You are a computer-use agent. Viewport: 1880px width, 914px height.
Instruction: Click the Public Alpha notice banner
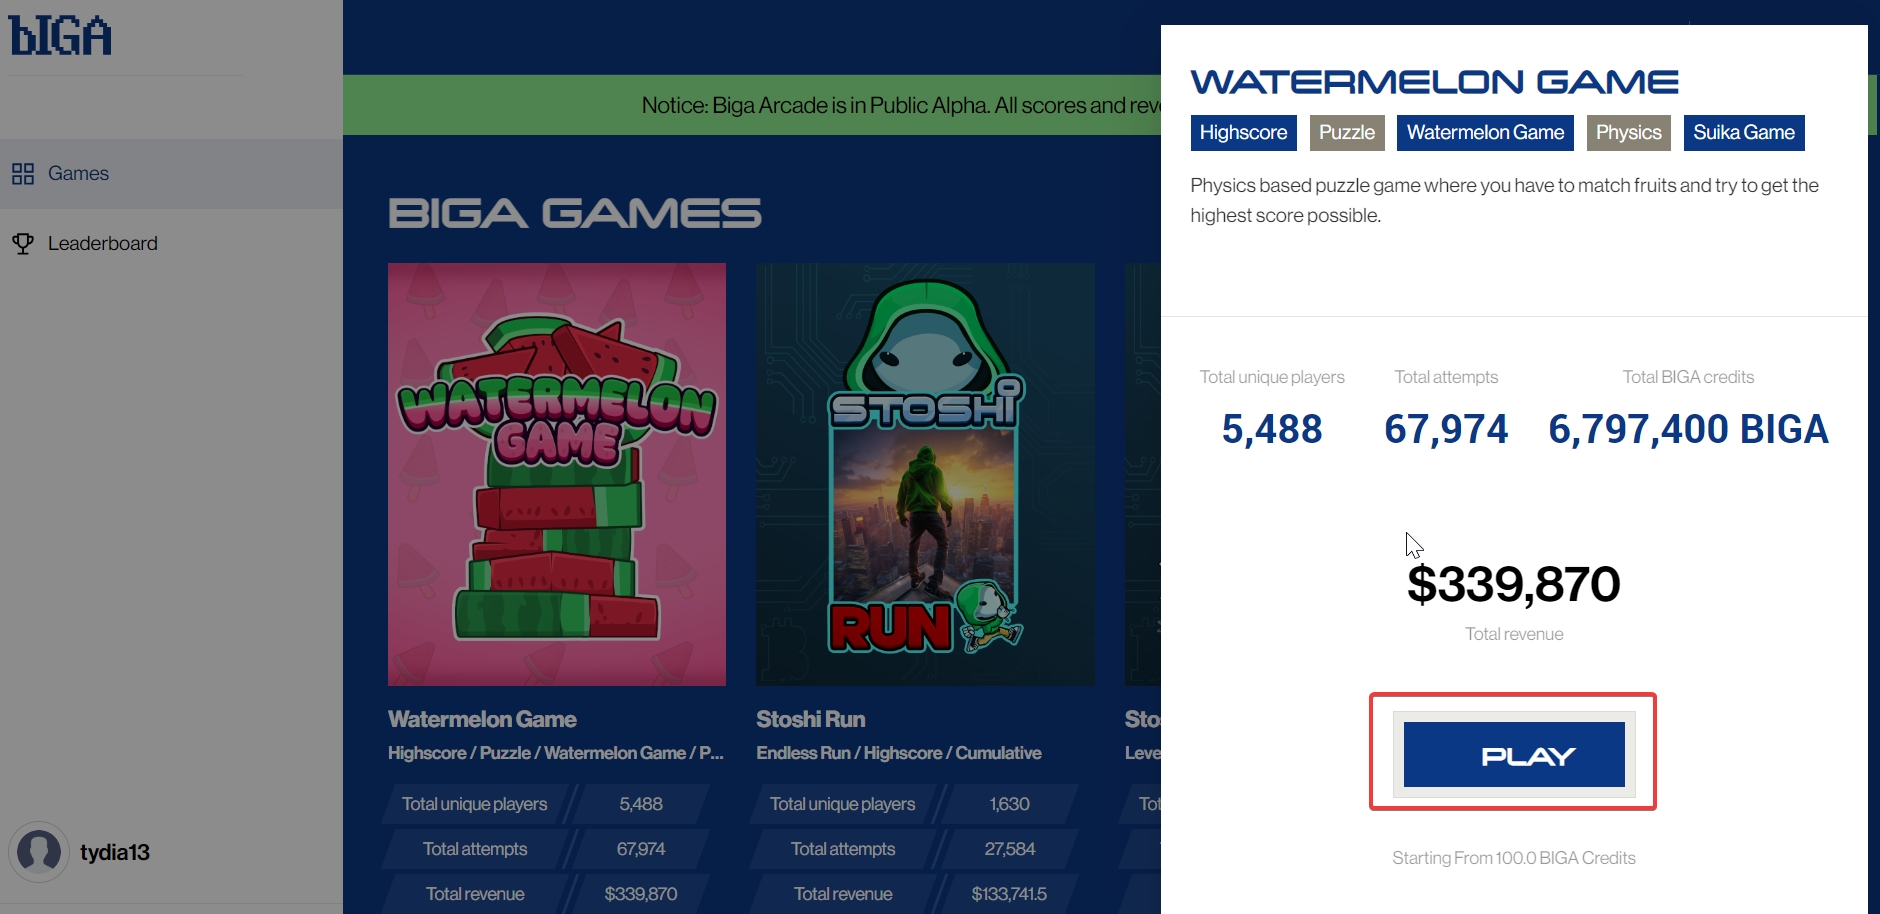tap(752, 105)
